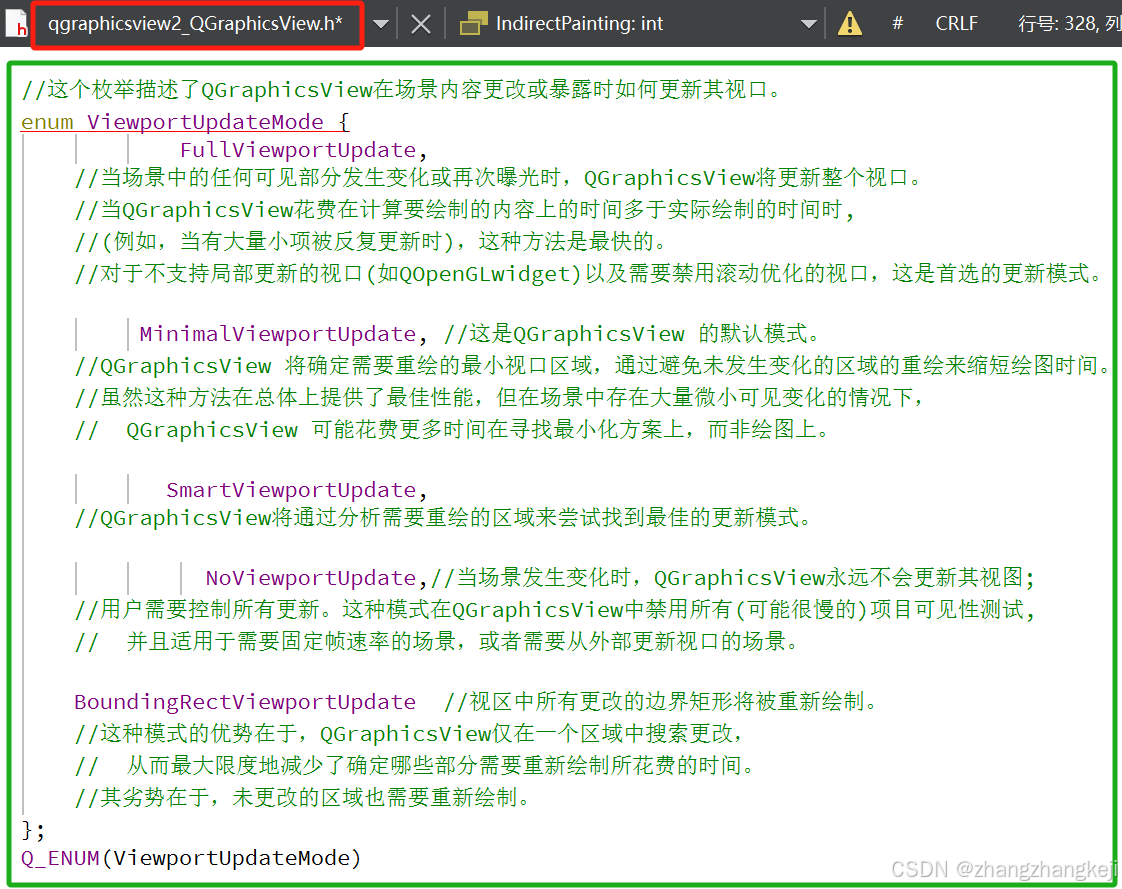Viewport: 1122px width, 889px height.
Task: Click comment starting '//(例如，当有大量小项被反复更新时)'
Action: pyautogui.click(x=372, y=242)
